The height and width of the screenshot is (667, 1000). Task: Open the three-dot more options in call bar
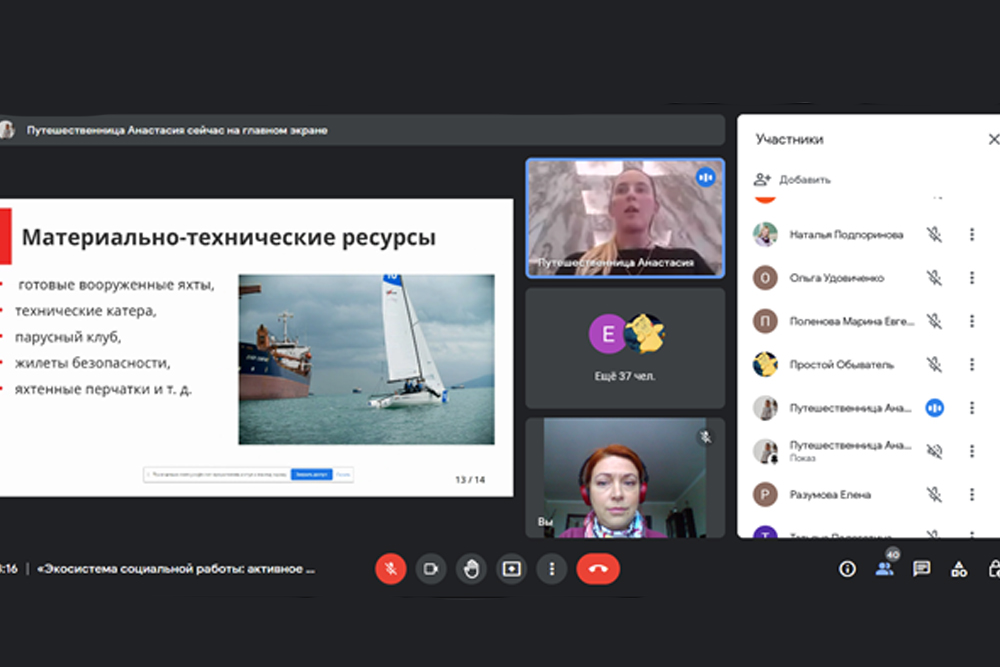coord(552,569)
